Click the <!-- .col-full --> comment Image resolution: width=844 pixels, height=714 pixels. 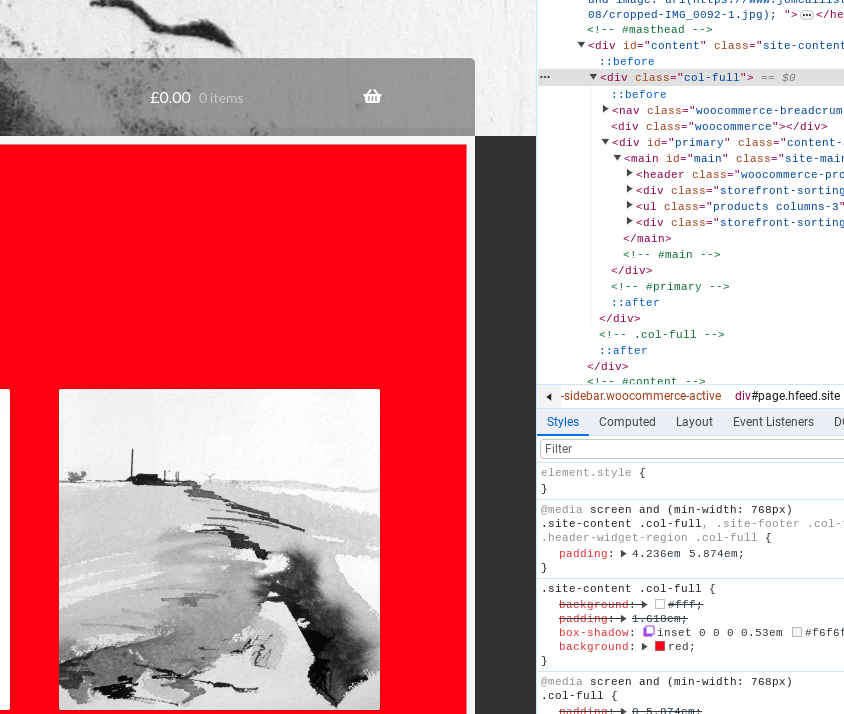point(662,334)
